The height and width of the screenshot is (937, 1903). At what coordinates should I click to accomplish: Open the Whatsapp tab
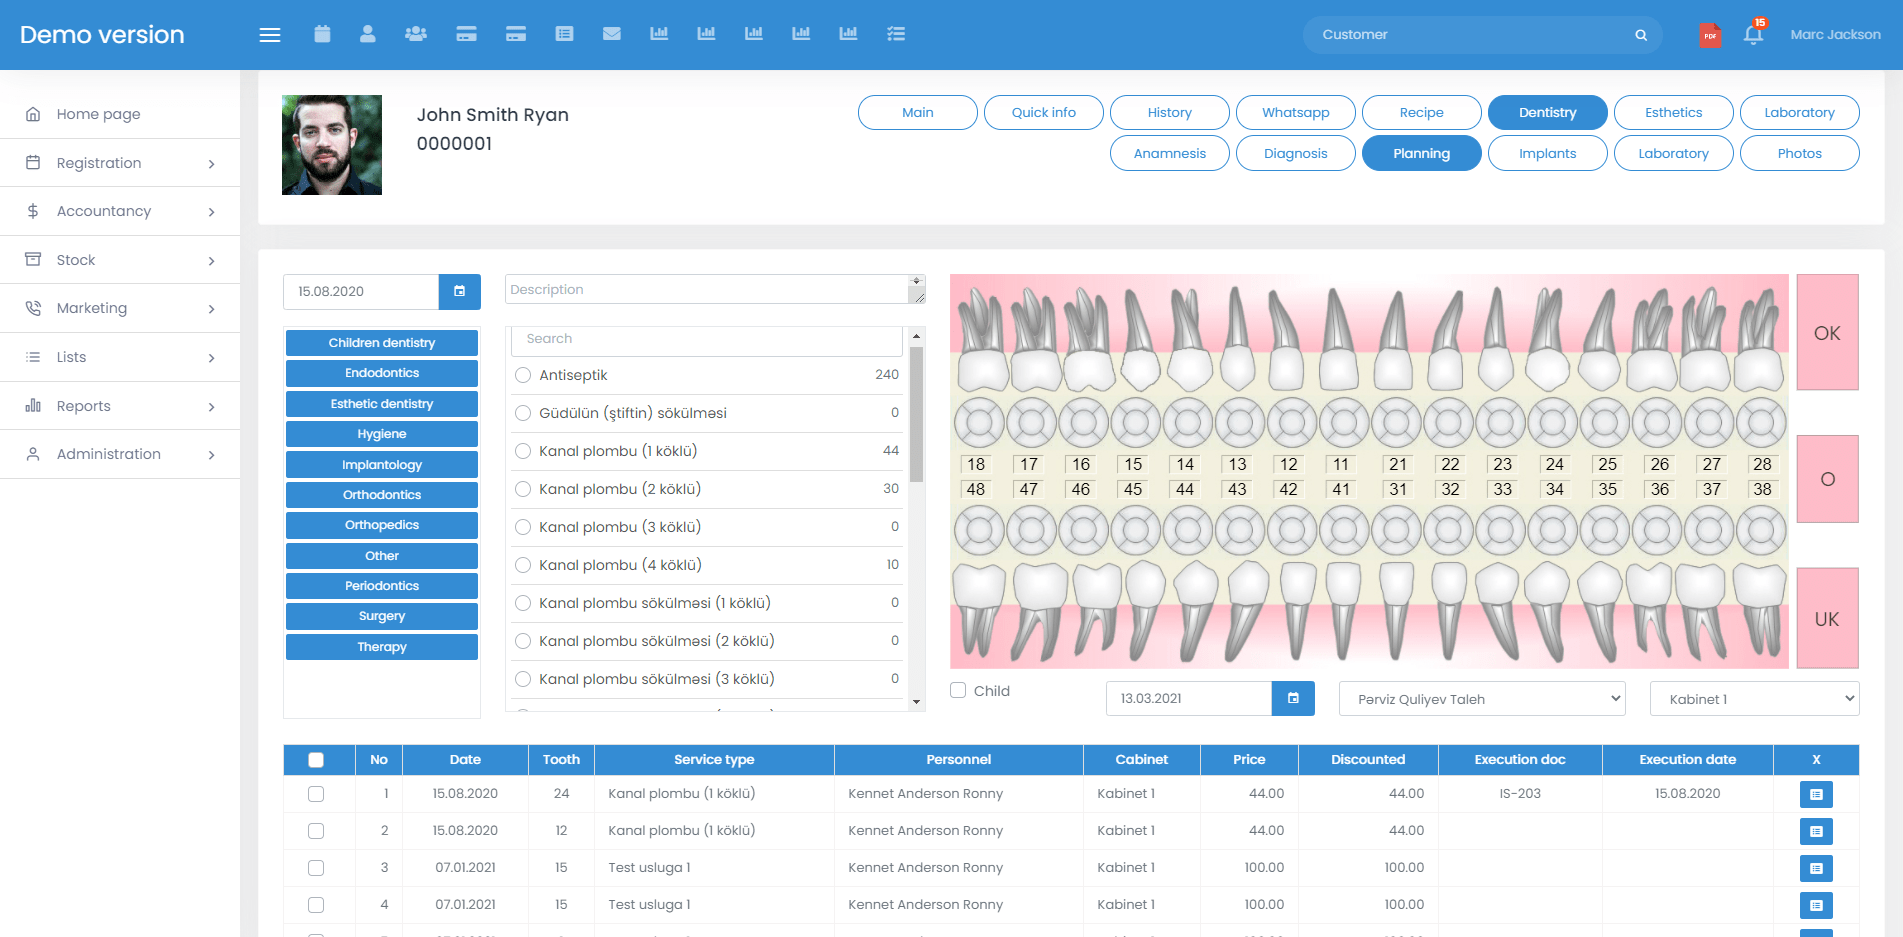[x=1295, y=113]
